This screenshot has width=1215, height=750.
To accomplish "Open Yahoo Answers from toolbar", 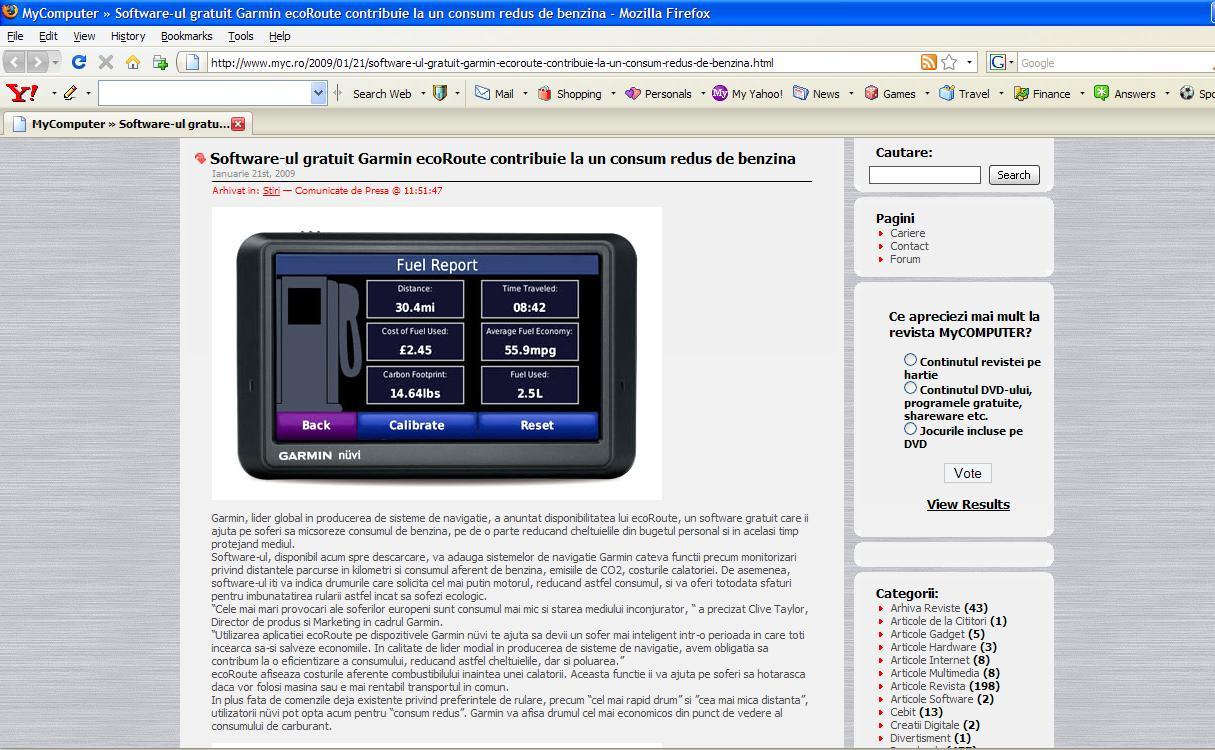I will click(1125, 93).
